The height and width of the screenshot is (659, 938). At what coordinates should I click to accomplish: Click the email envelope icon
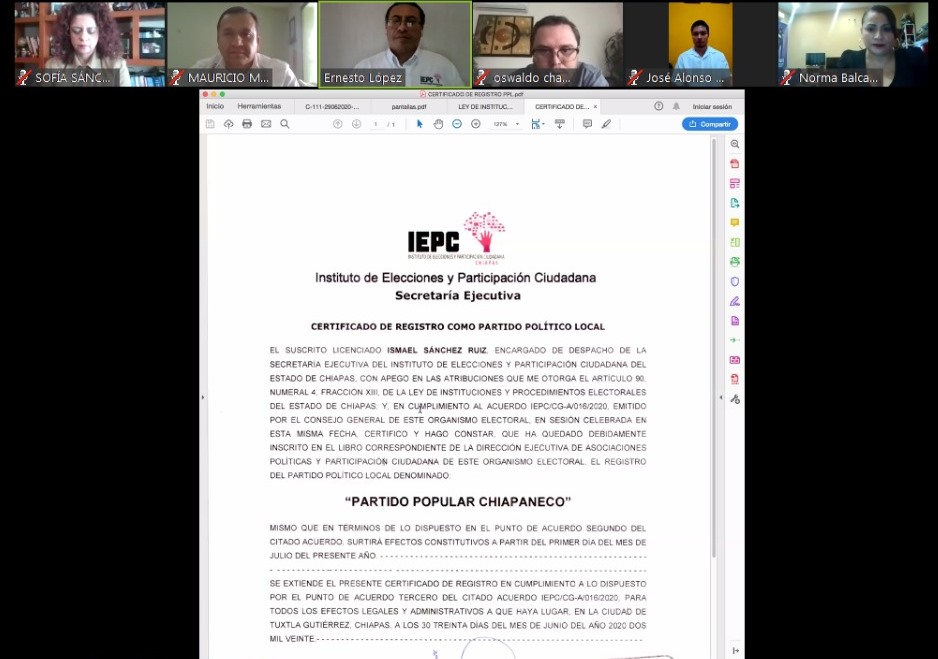click(x=266, y=124)
